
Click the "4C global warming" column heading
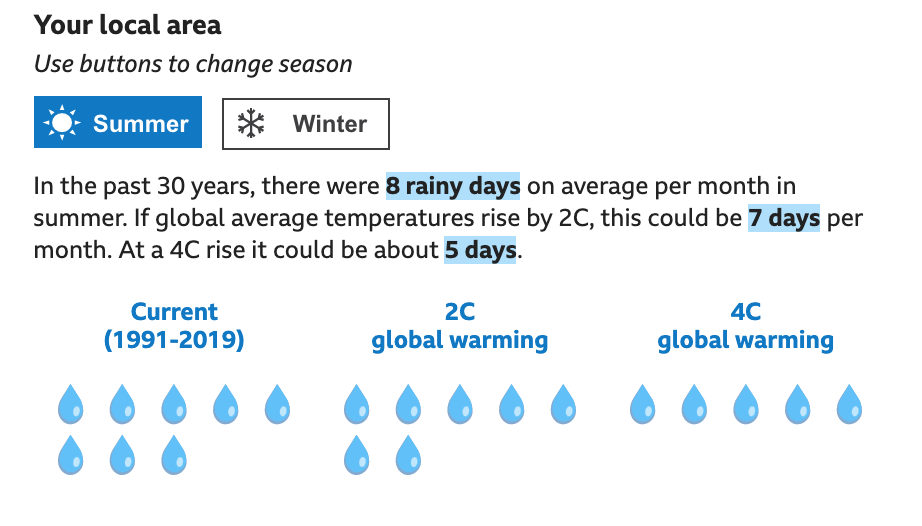point(745,326)
